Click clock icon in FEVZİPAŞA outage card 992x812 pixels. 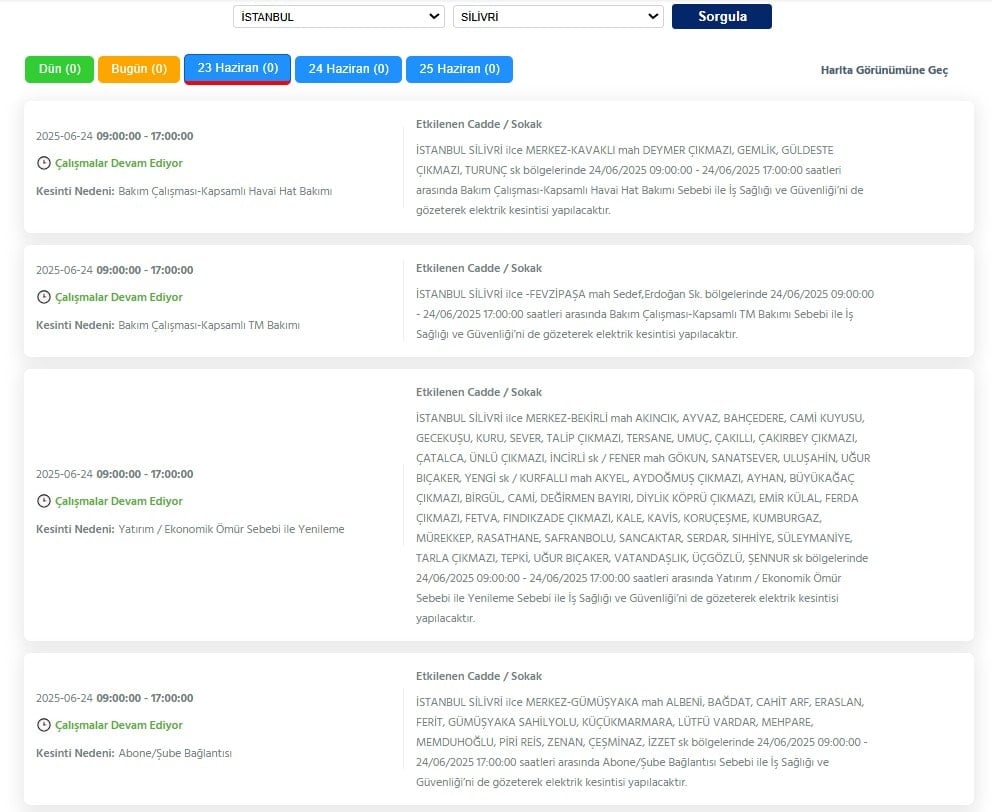point(44,297)
